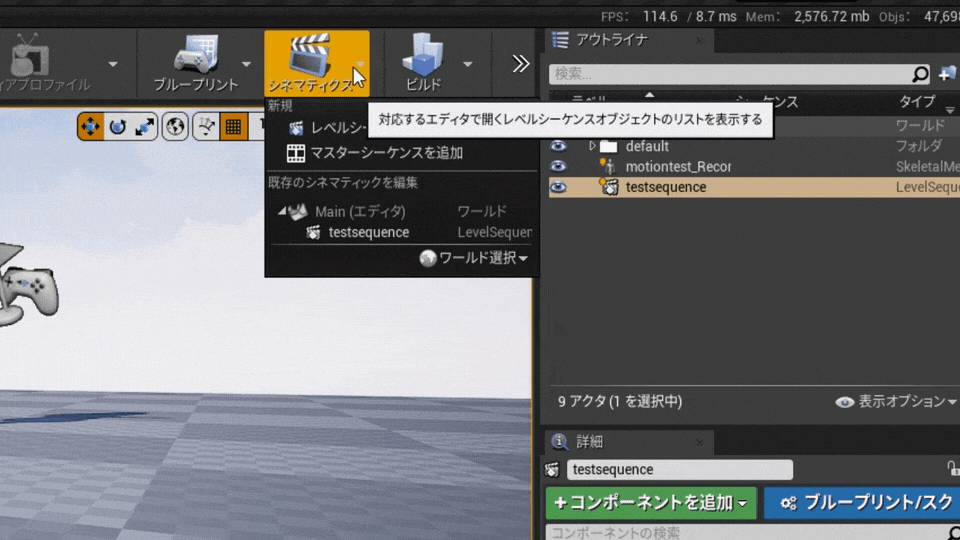Screen dimensions: 960x540
Task: Select testsequence row in Outliner
Action: click(x=754, y=187)
